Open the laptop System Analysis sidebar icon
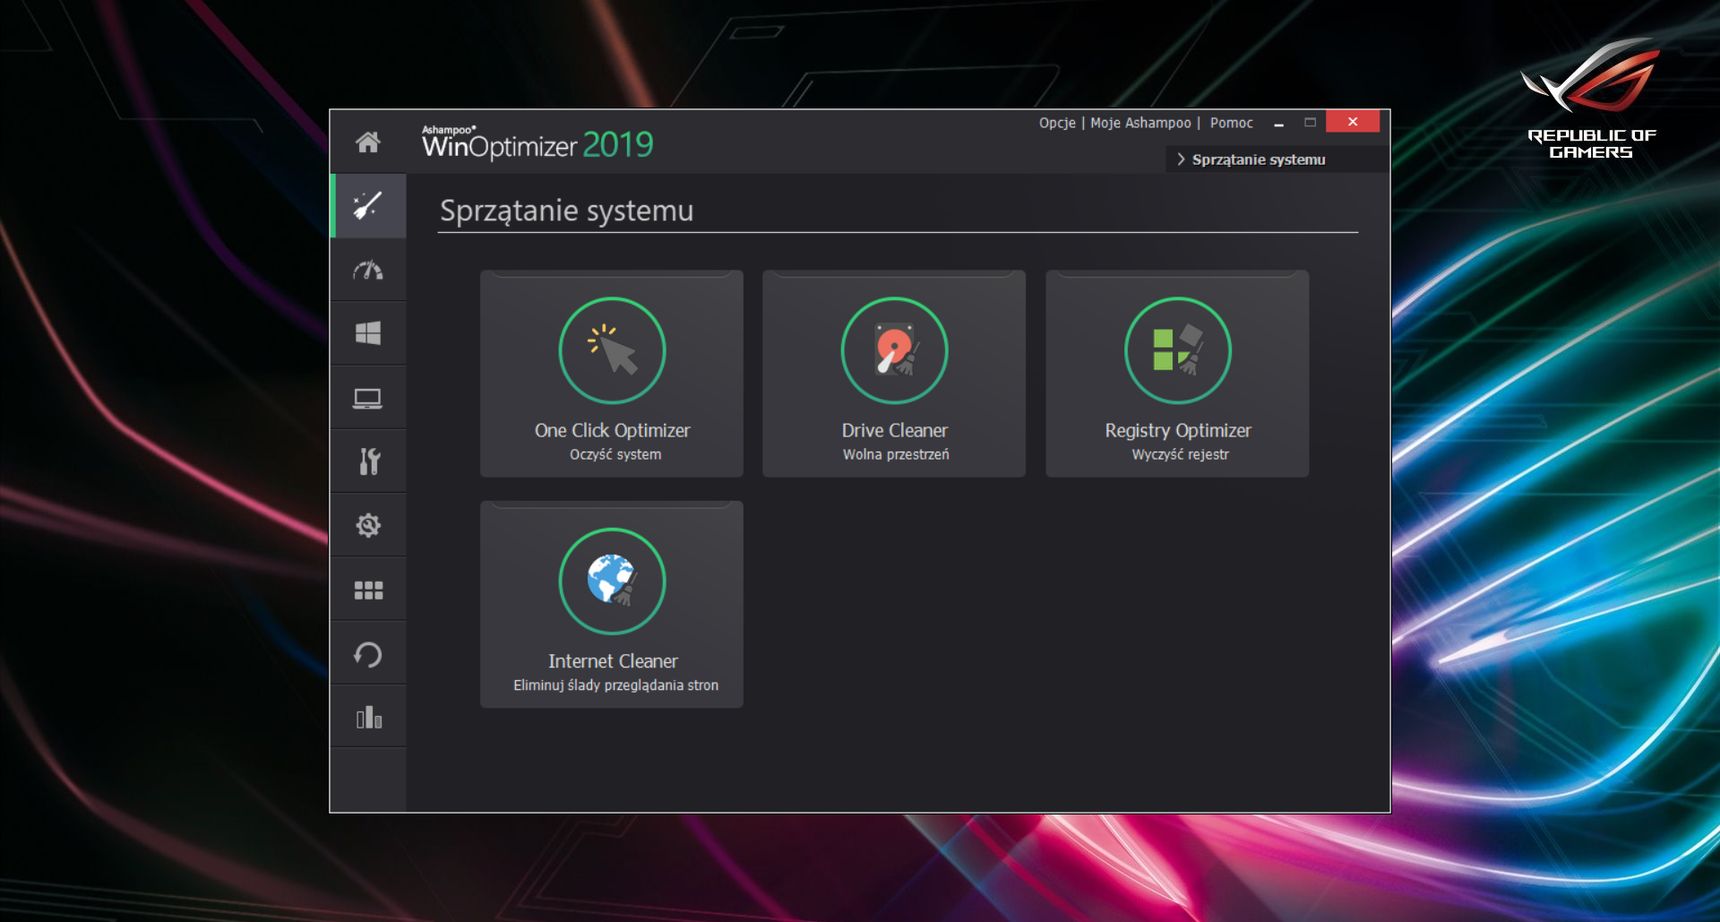 pyautogui.click(x=368, y=398)
